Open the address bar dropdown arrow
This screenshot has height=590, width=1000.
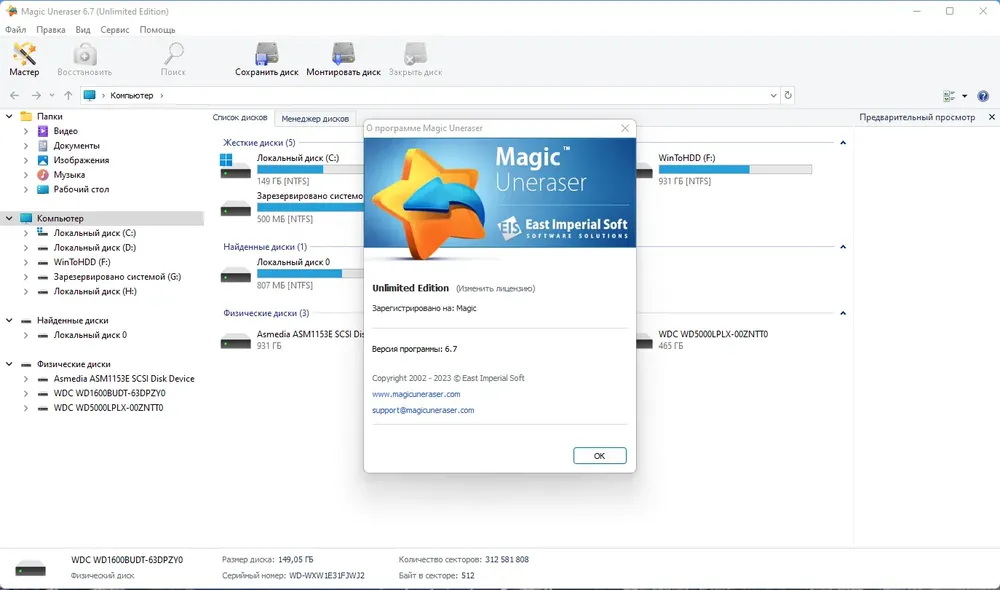pyautogui.click(x=773, y=95)
